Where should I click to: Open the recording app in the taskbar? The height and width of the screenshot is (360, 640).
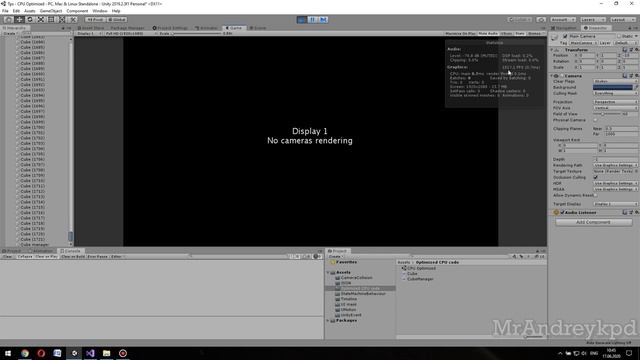(x=123, y=353)
